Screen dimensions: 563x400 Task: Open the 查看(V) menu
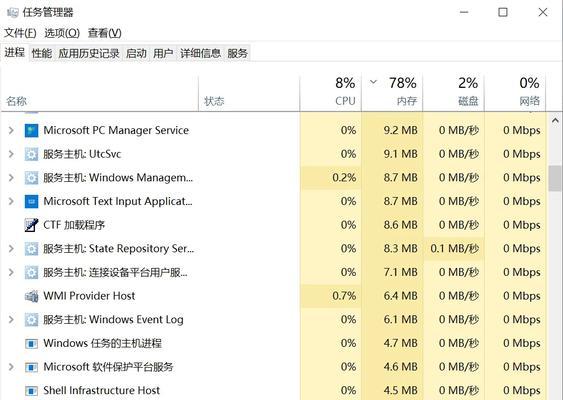coord(104,33)
